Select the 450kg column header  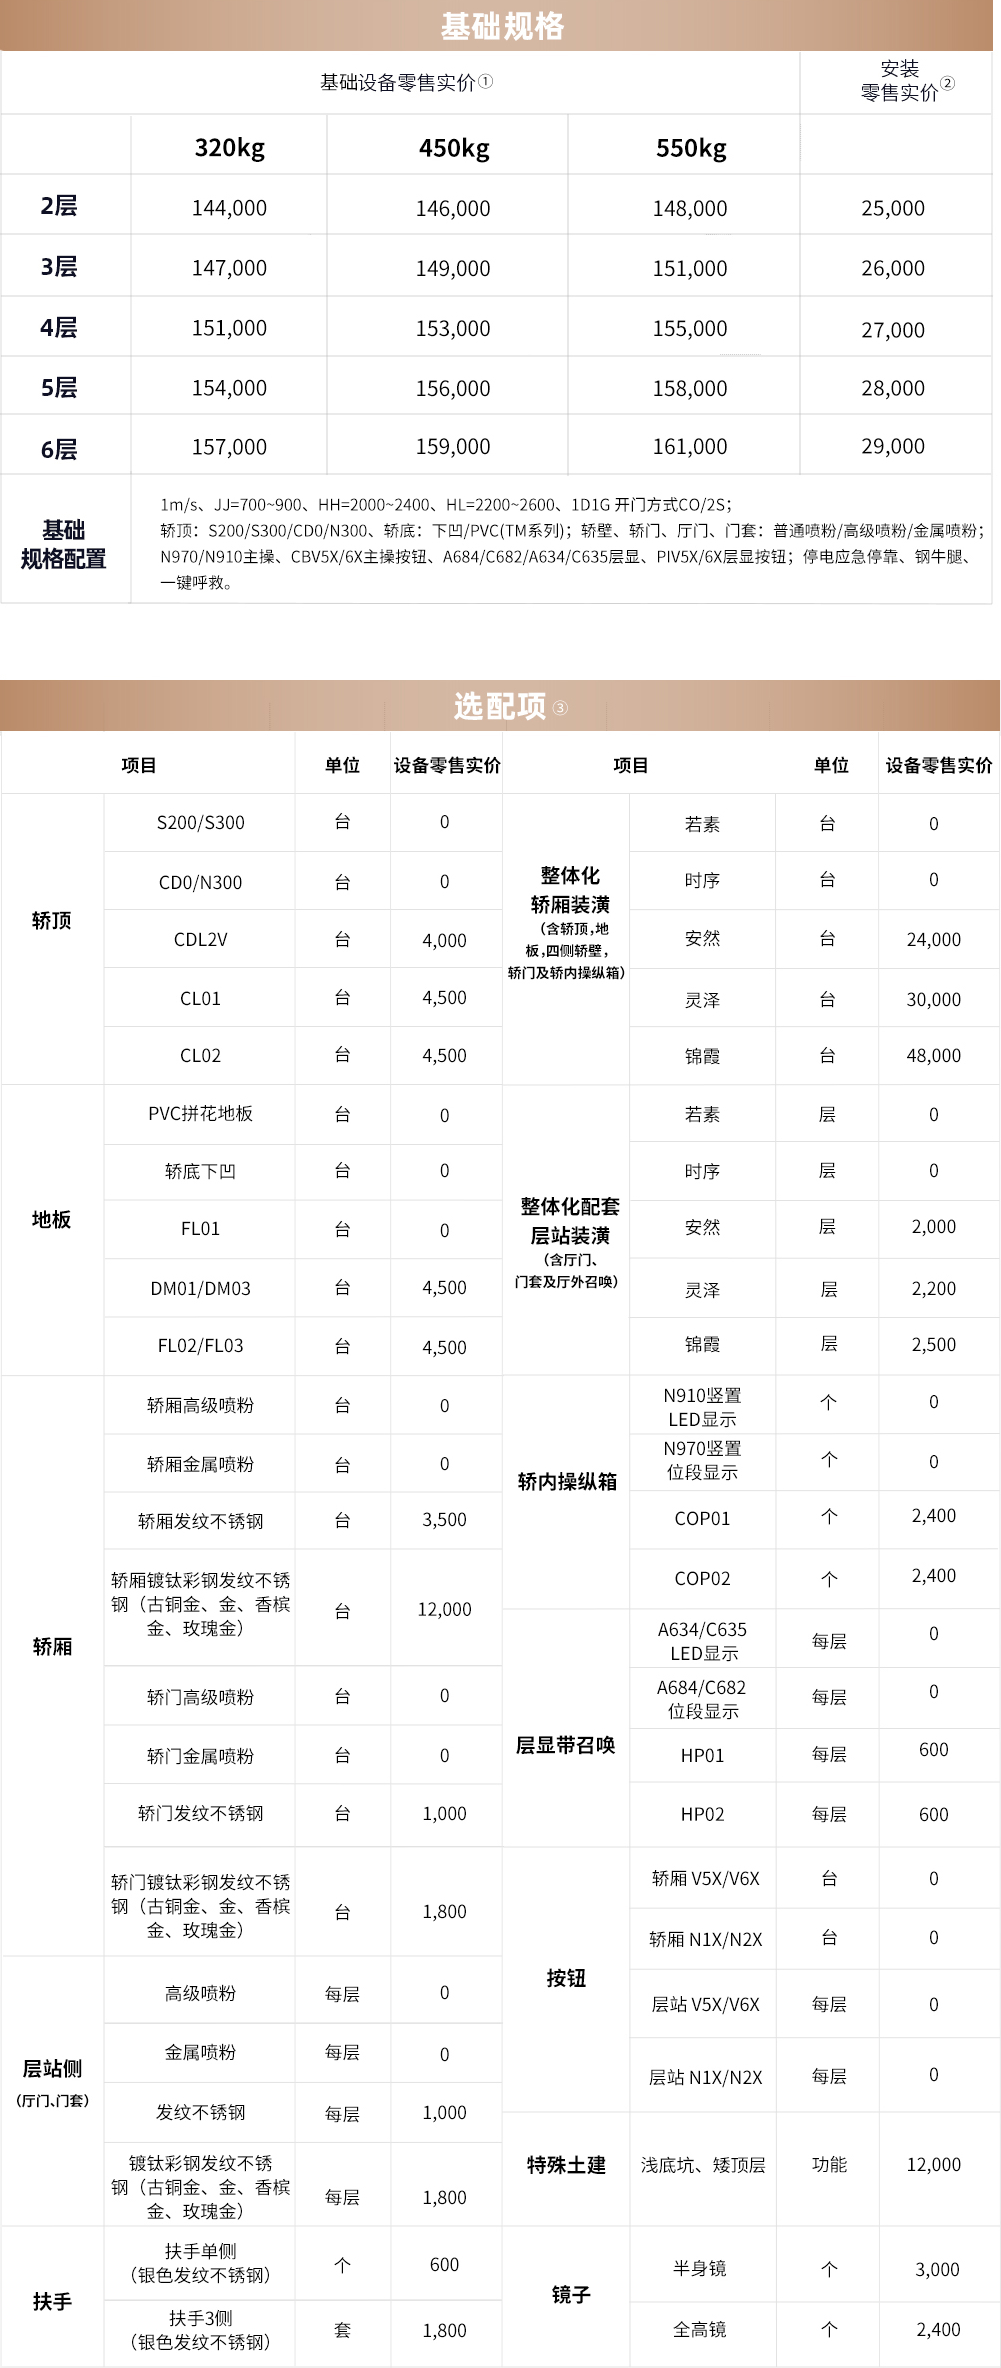coord(453,148)
